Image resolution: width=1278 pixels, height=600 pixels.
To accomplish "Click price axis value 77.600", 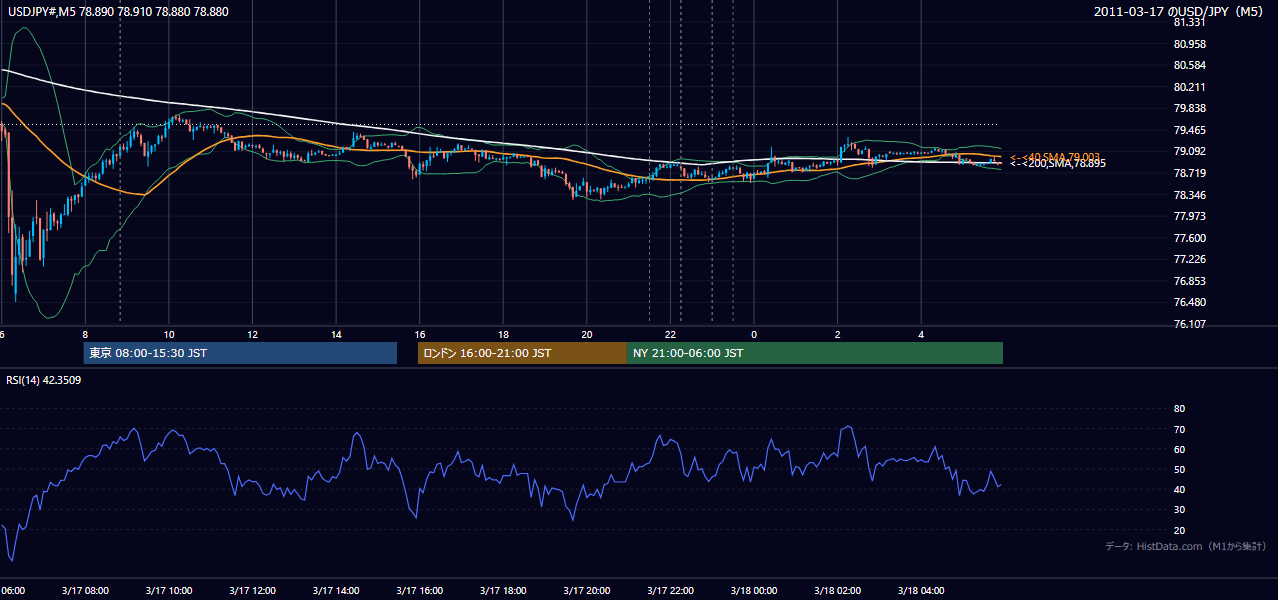I will pyautogui.click(x=1189, y=238).
